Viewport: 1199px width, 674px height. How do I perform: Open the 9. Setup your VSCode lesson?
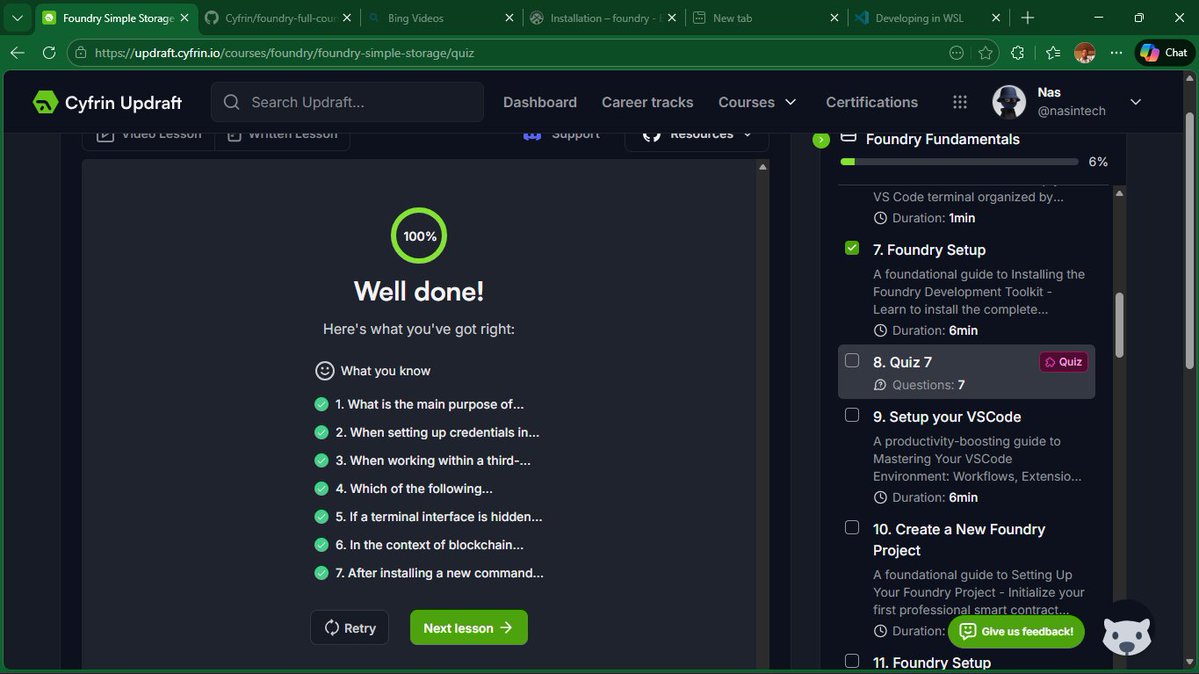point(947,416)
